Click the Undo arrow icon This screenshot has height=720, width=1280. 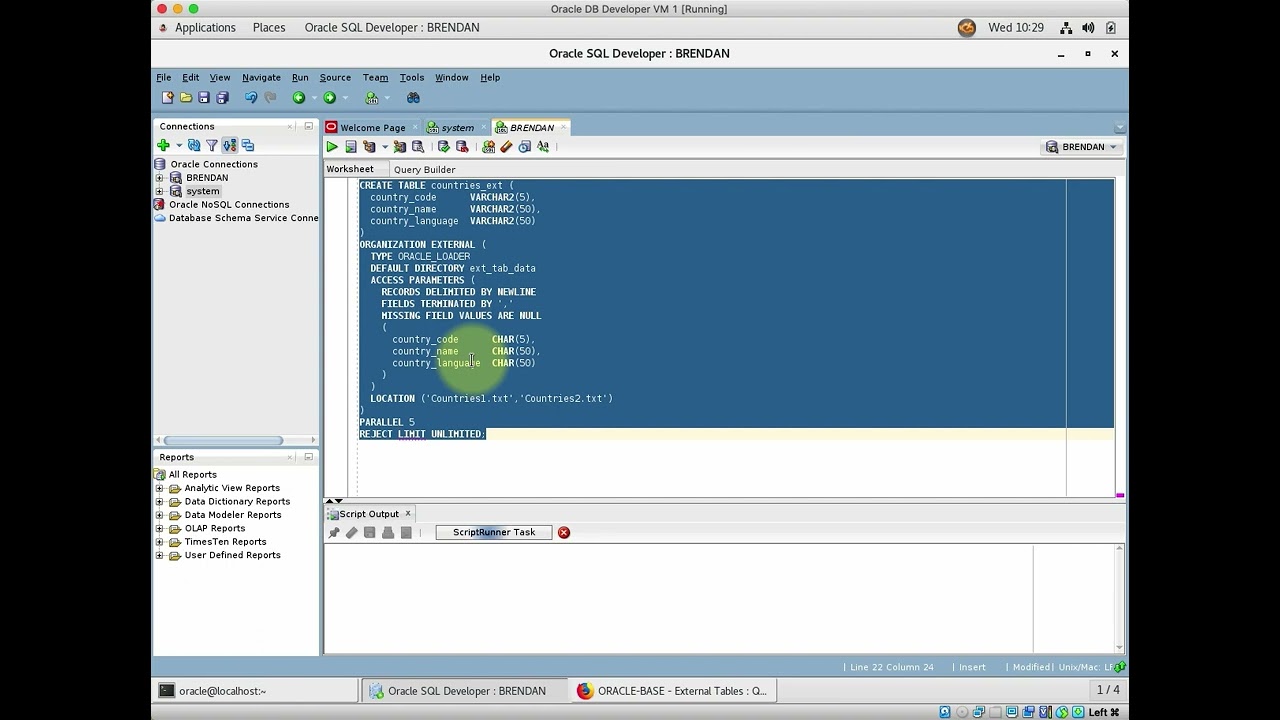point(251,98)
